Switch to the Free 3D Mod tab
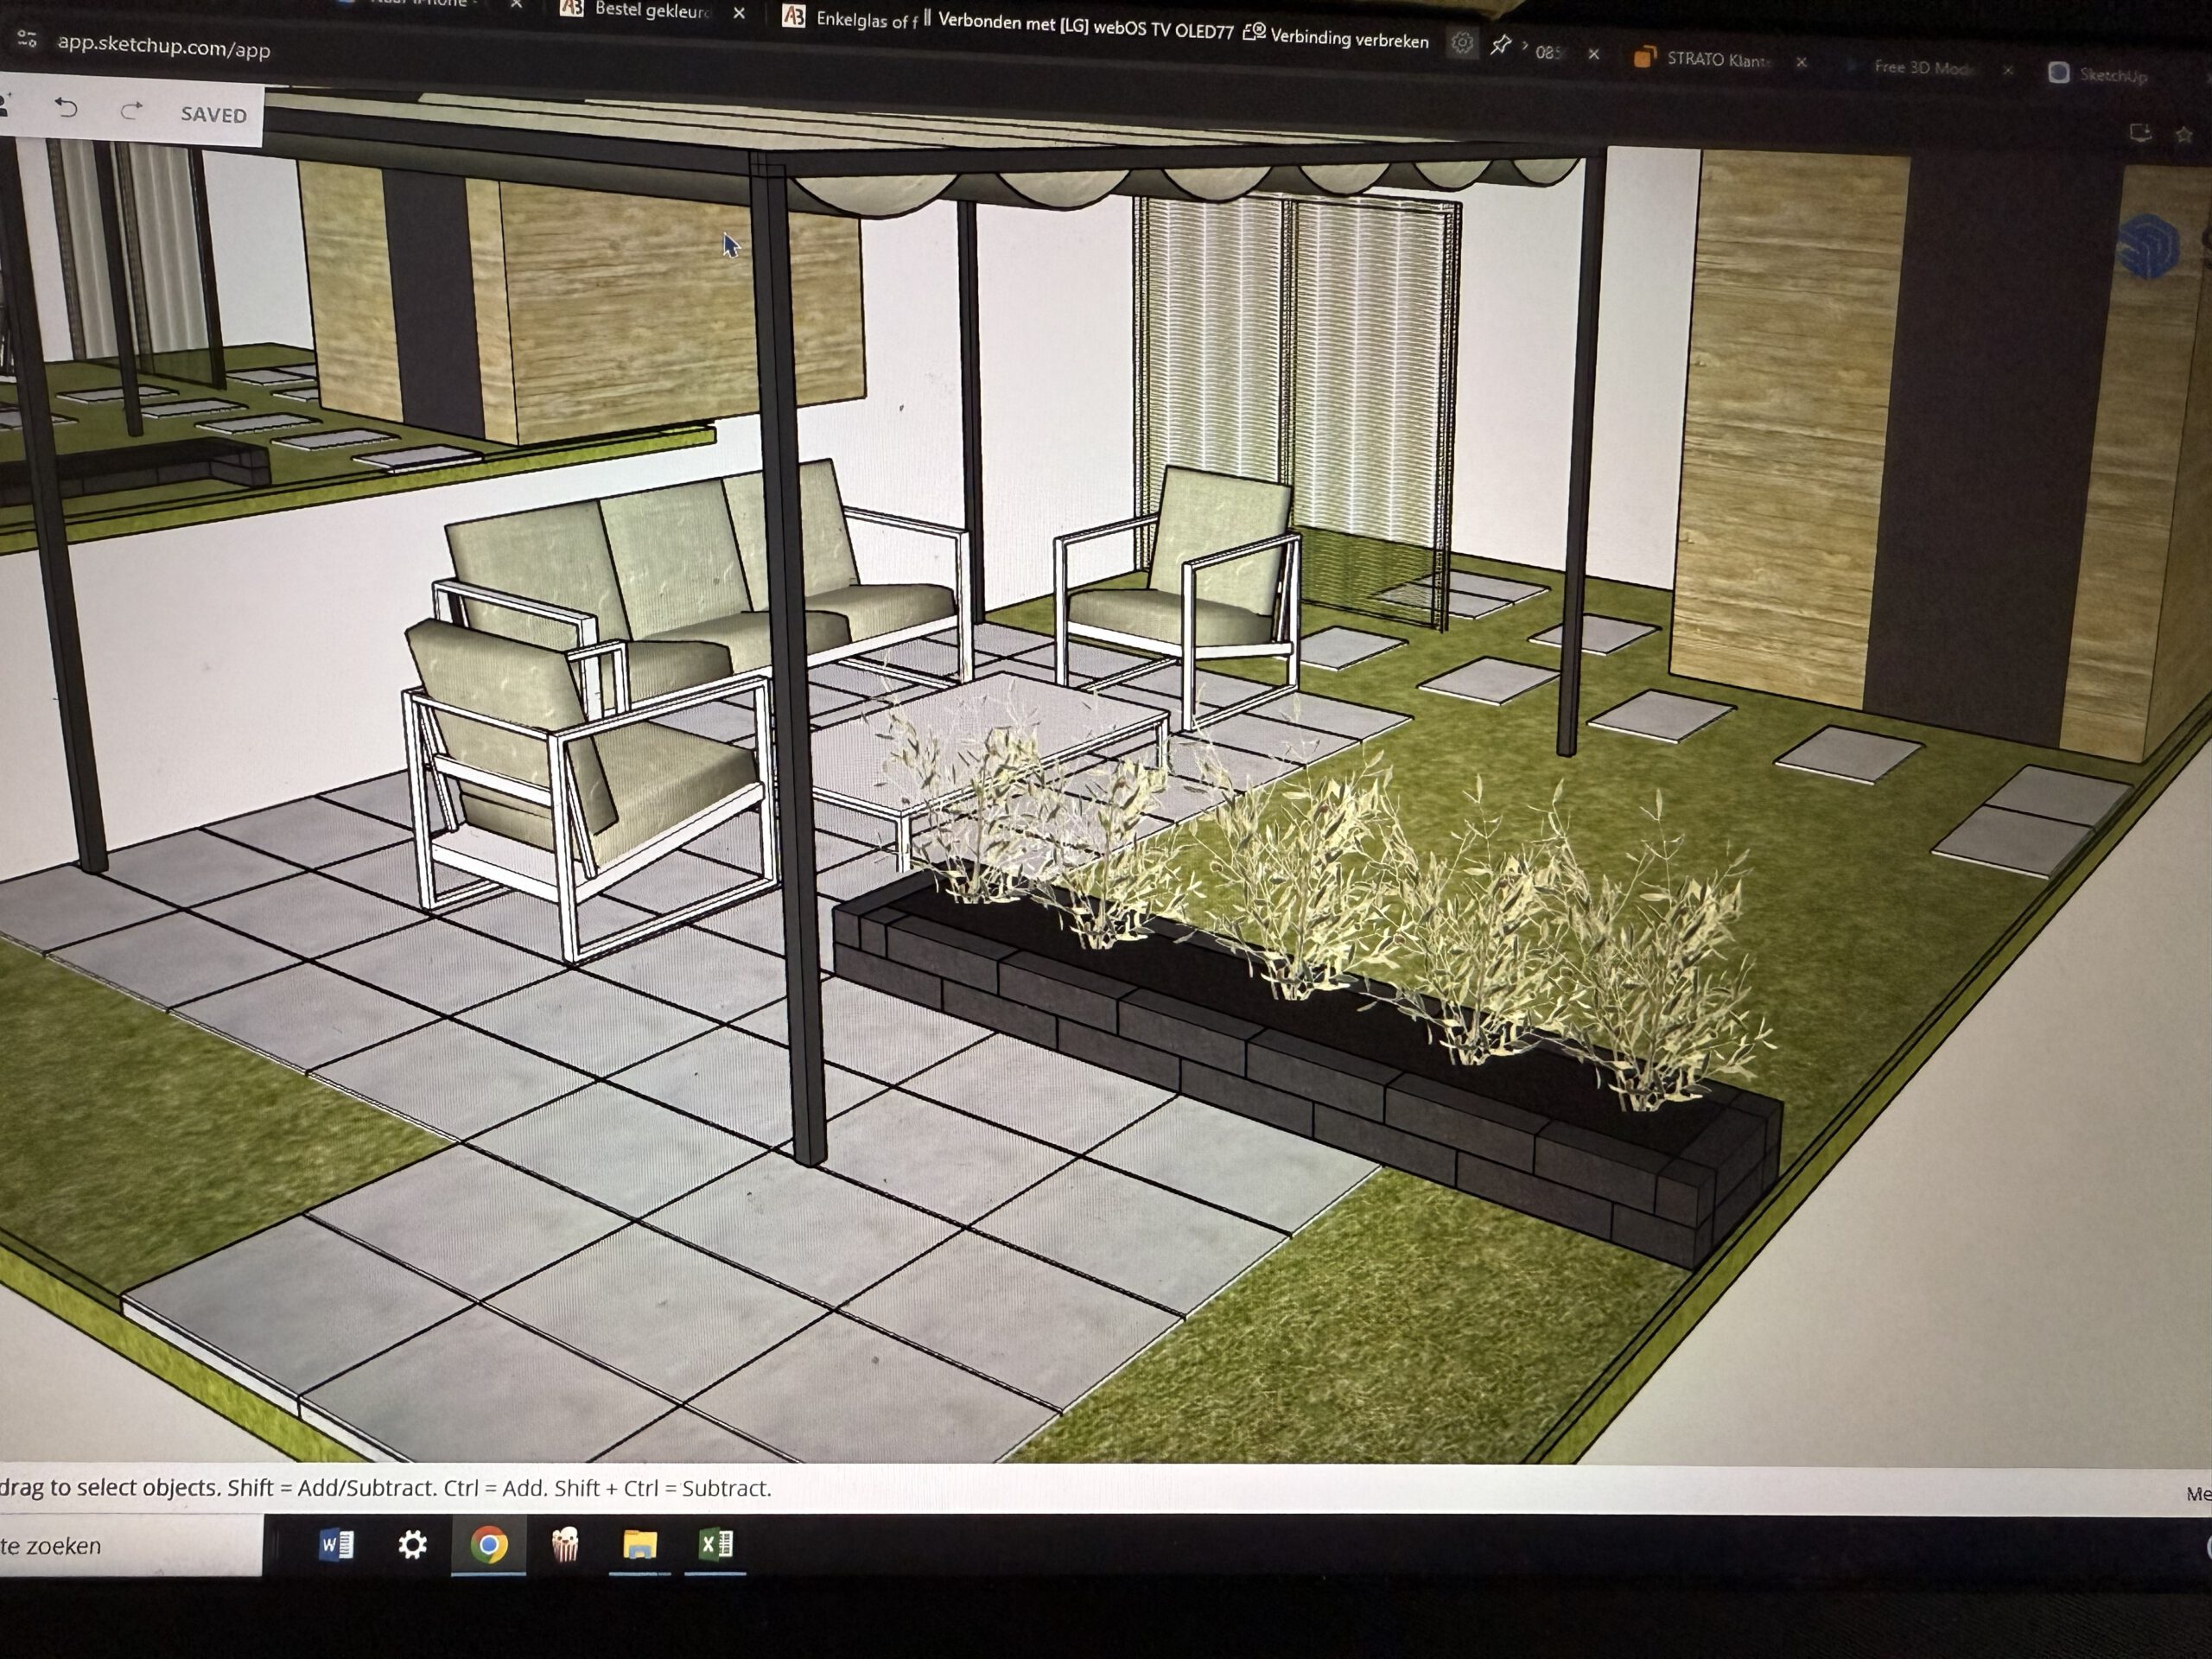This screenshot has width=2212, height=1659. (x=1922, y=68)
